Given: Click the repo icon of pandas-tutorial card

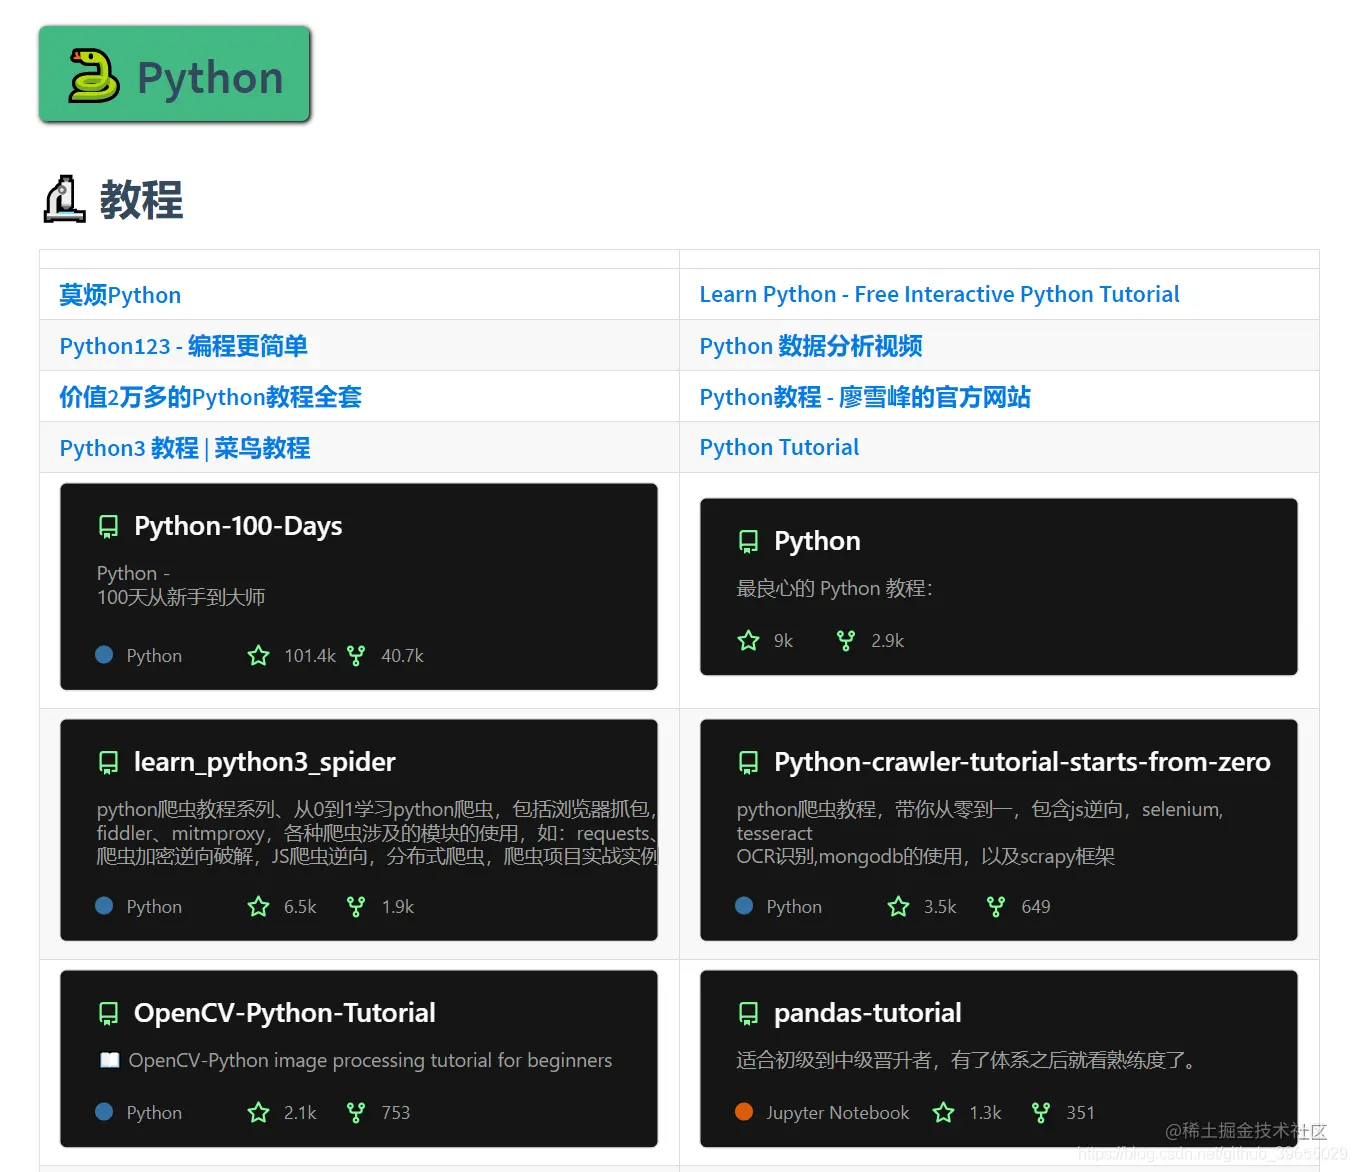Looking at the screenshot, I should (x=748, y=1014).
